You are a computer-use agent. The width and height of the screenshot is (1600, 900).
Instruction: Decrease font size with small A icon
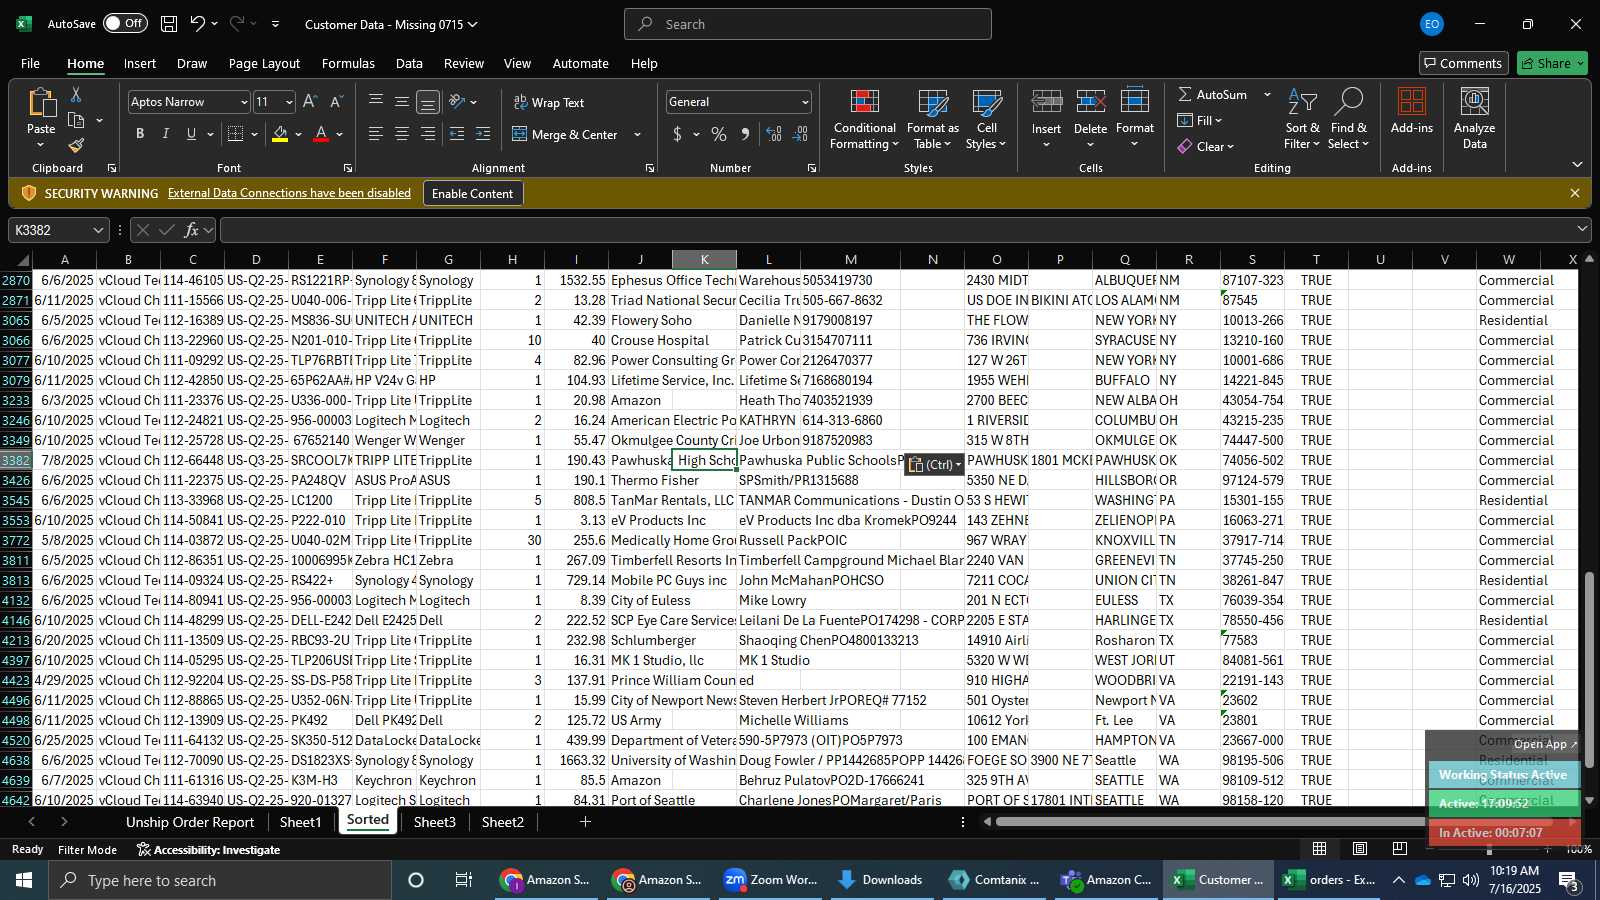point(336,102)
